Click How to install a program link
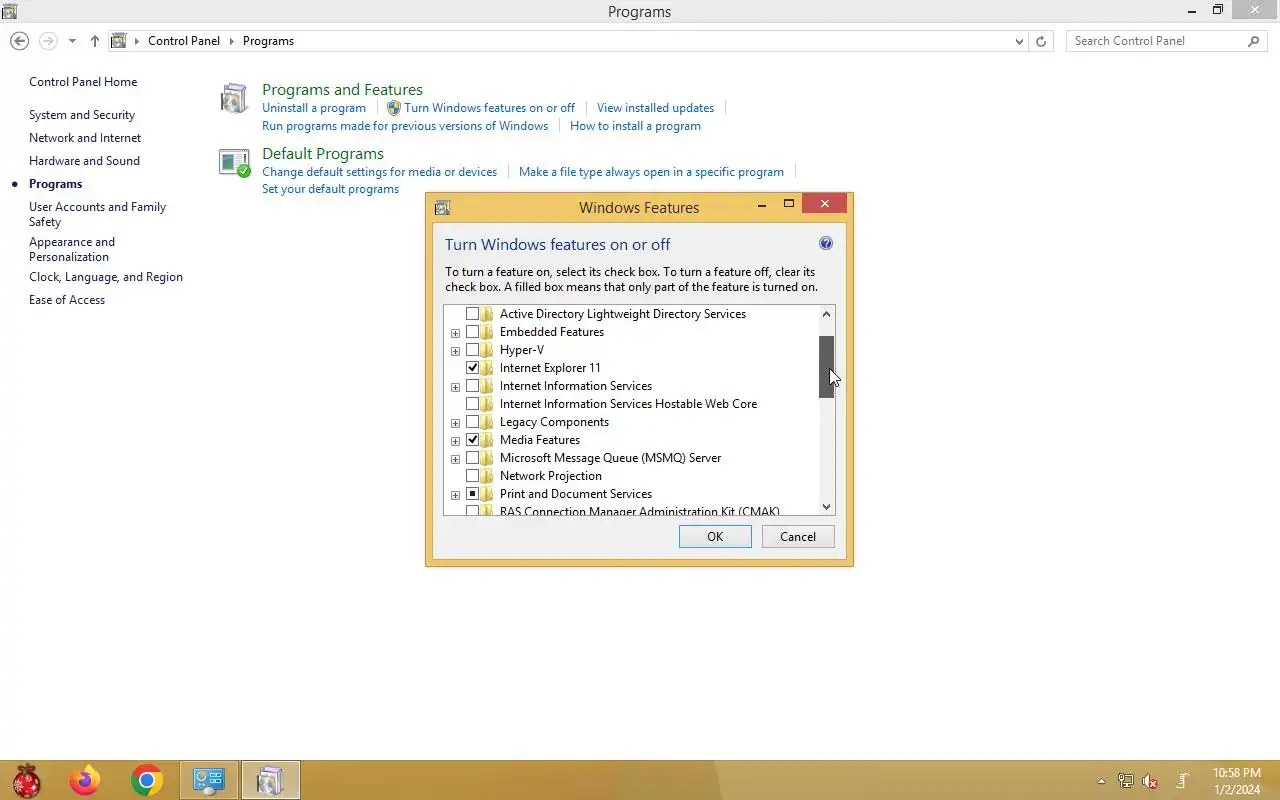Screen dimensions: 1280x800 tap(635, 126)
